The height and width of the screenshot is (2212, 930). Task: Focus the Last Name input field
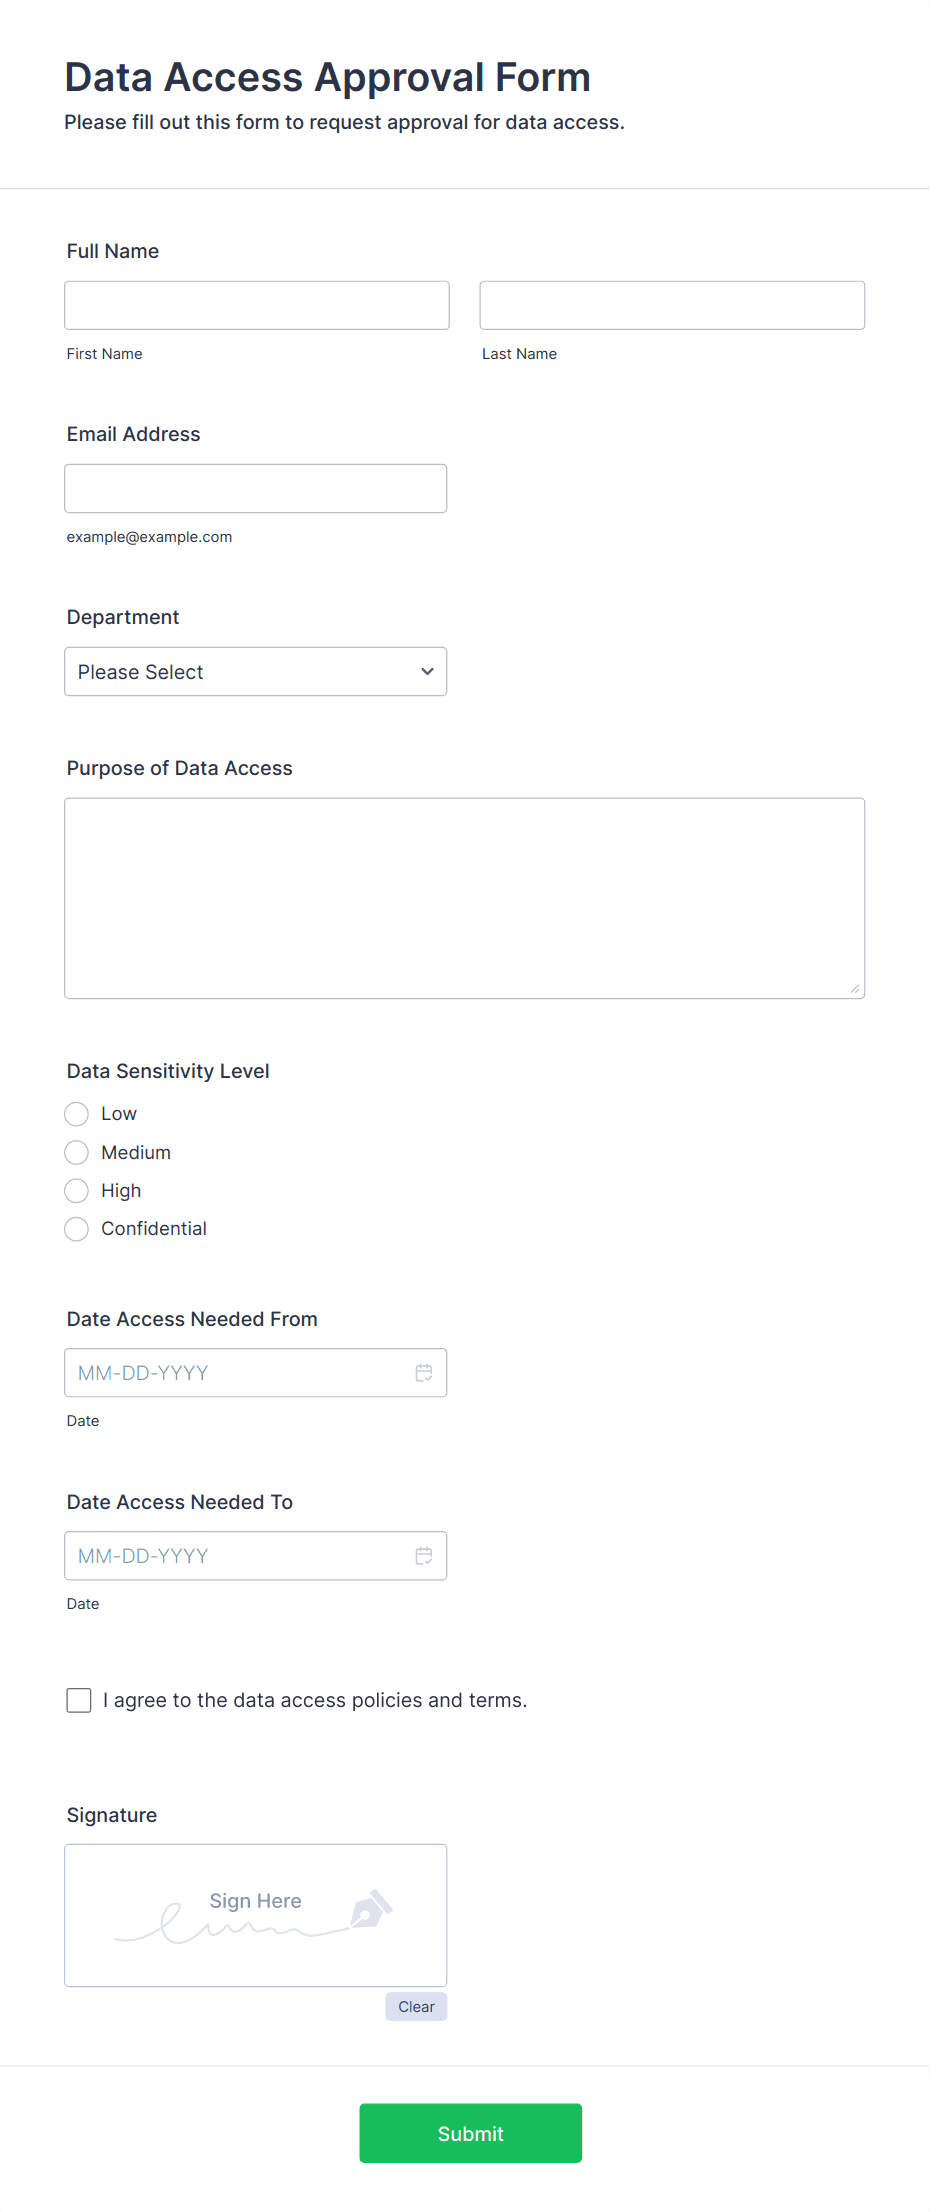672,305
